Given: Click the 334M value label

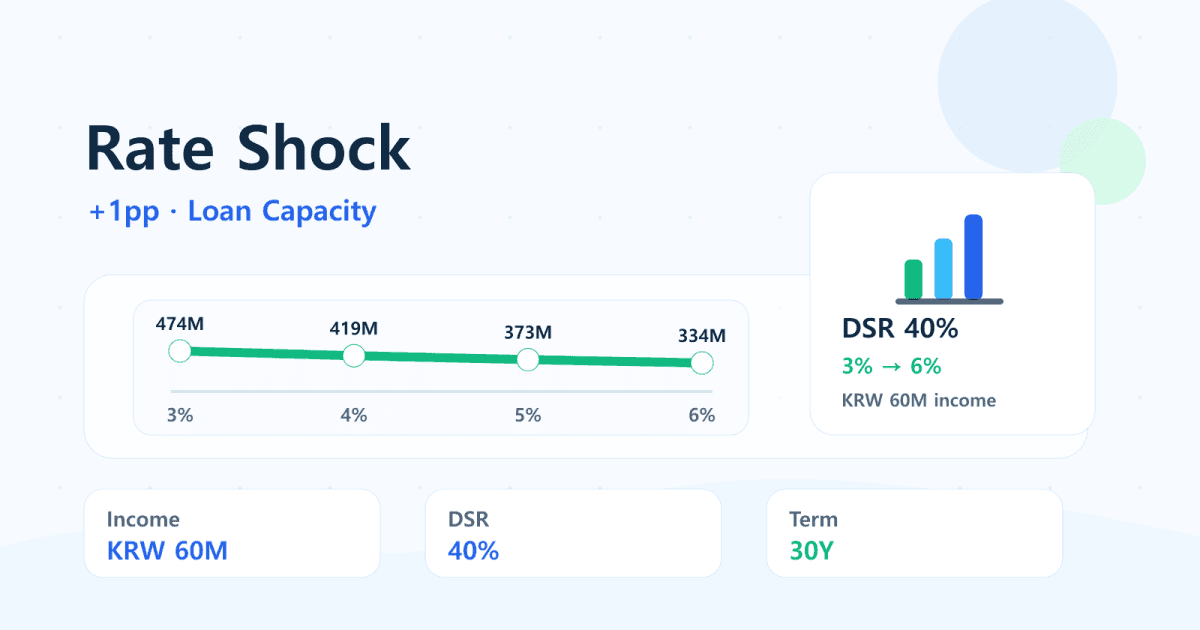Looking at the screenshot, I should (x=702, y=335).
